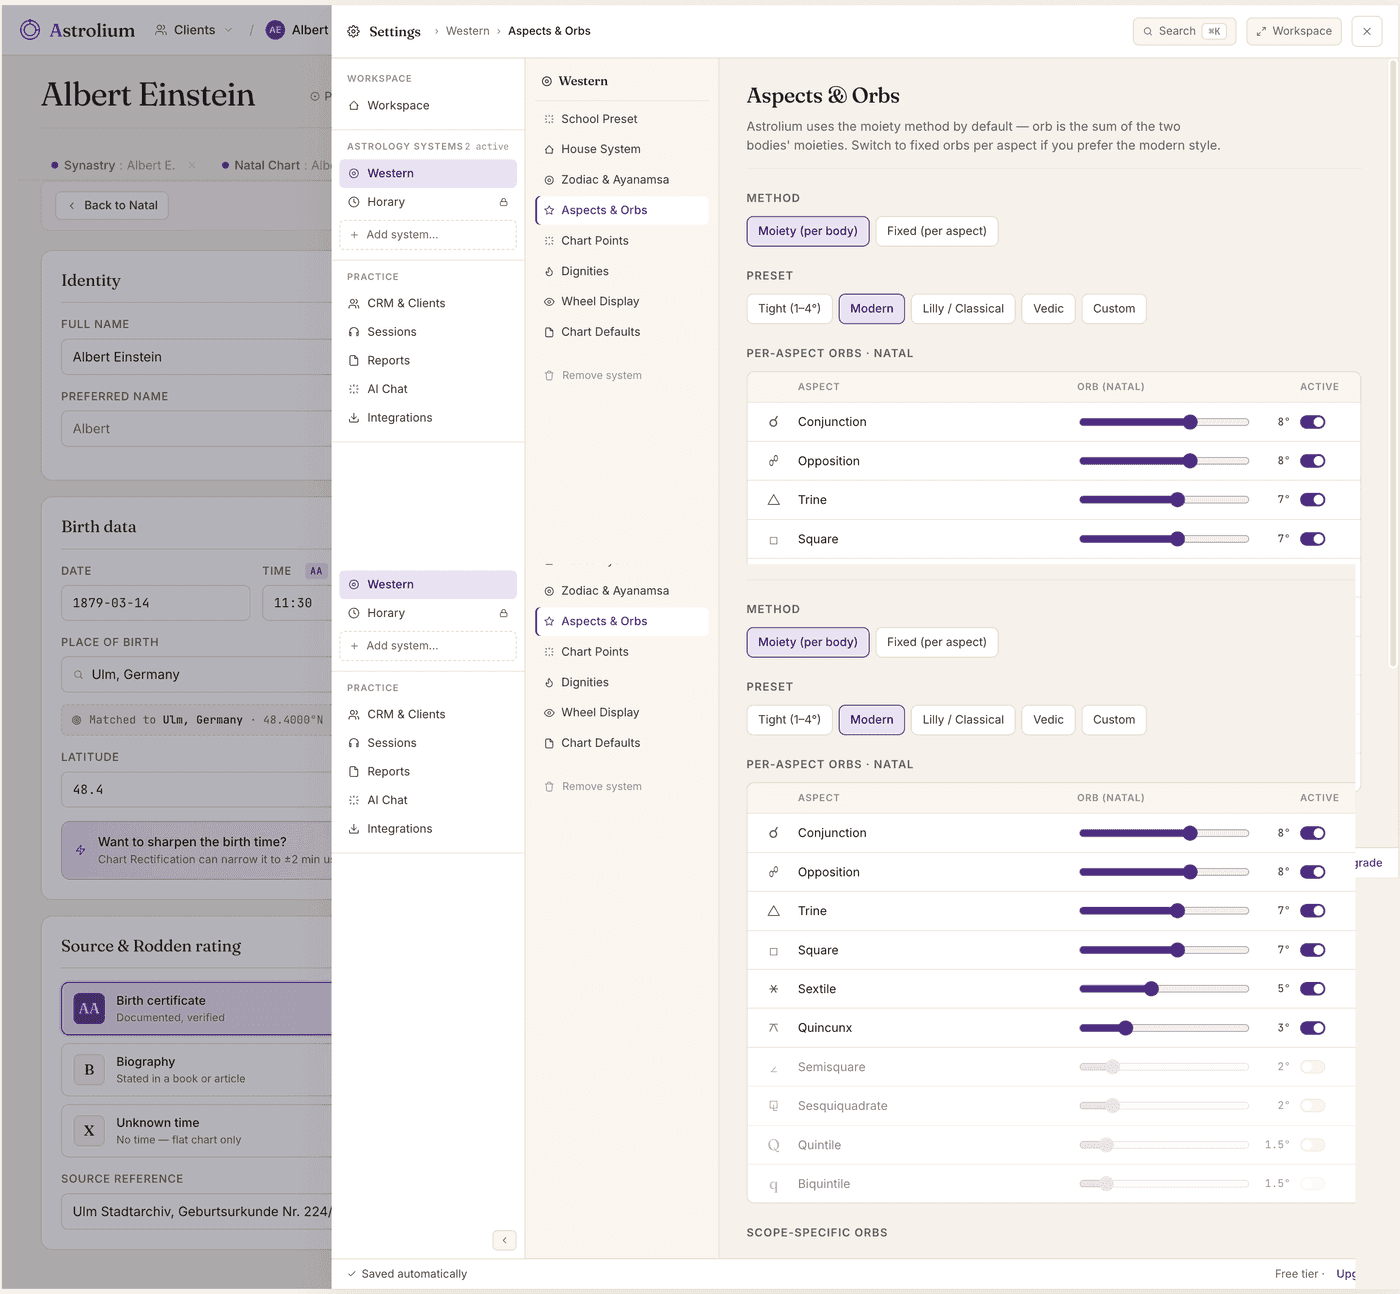Enable the Sesquiquadrate aspect toggle
The width and height of the screenshot is (1400, 1294).
coord(1313,1106)
